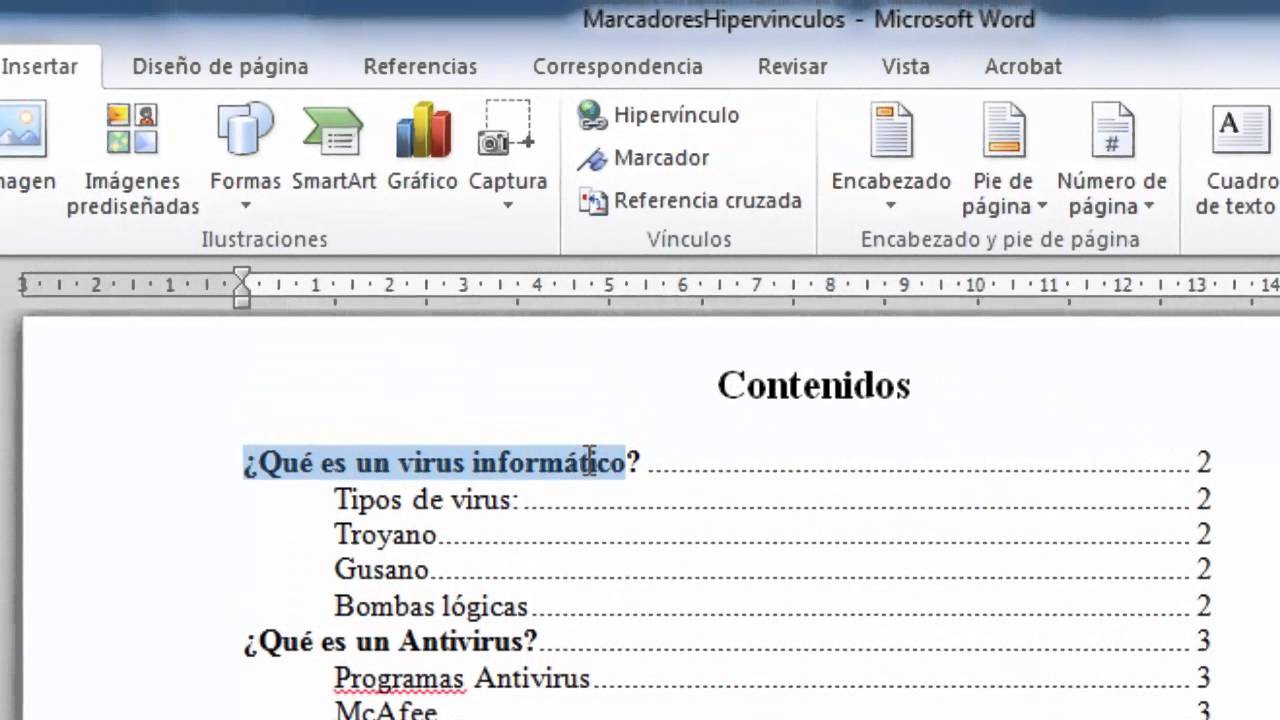This screenshot has height=720, width=1280.
Task: Open the Número de página dropdown arrow
Action: (x=1148, y=207)
